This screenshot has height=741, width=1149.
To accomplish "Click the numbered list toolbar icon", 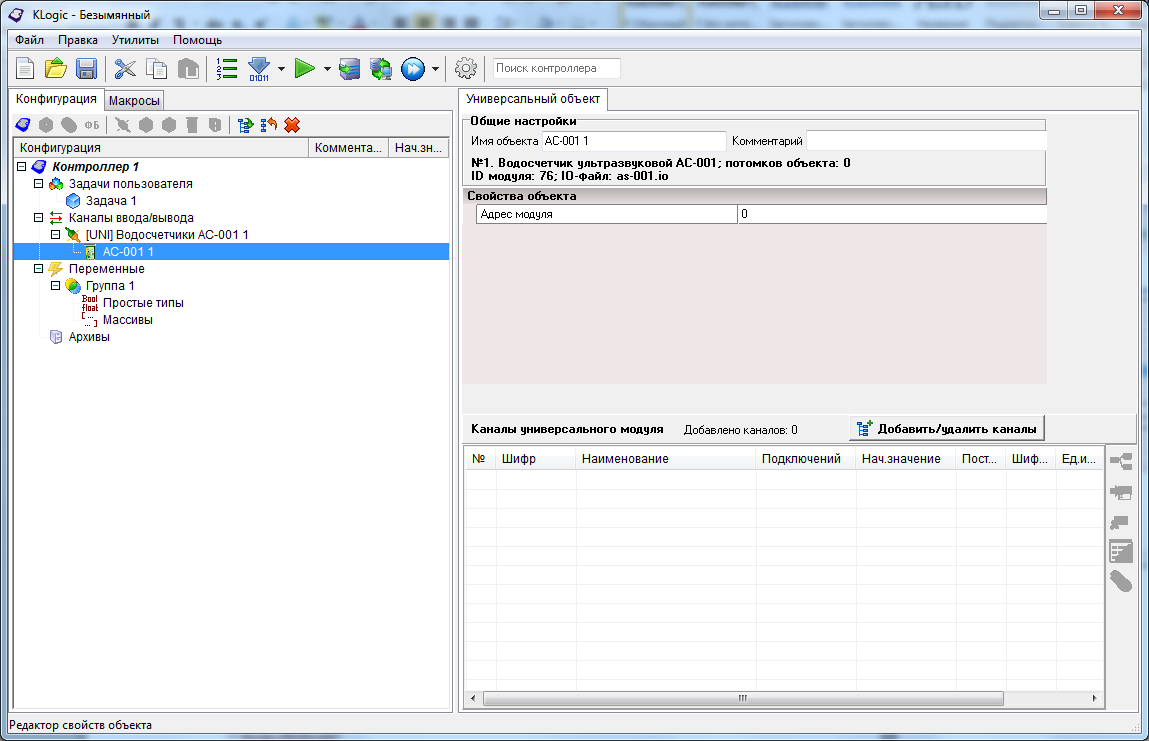I will pos(227,69).
